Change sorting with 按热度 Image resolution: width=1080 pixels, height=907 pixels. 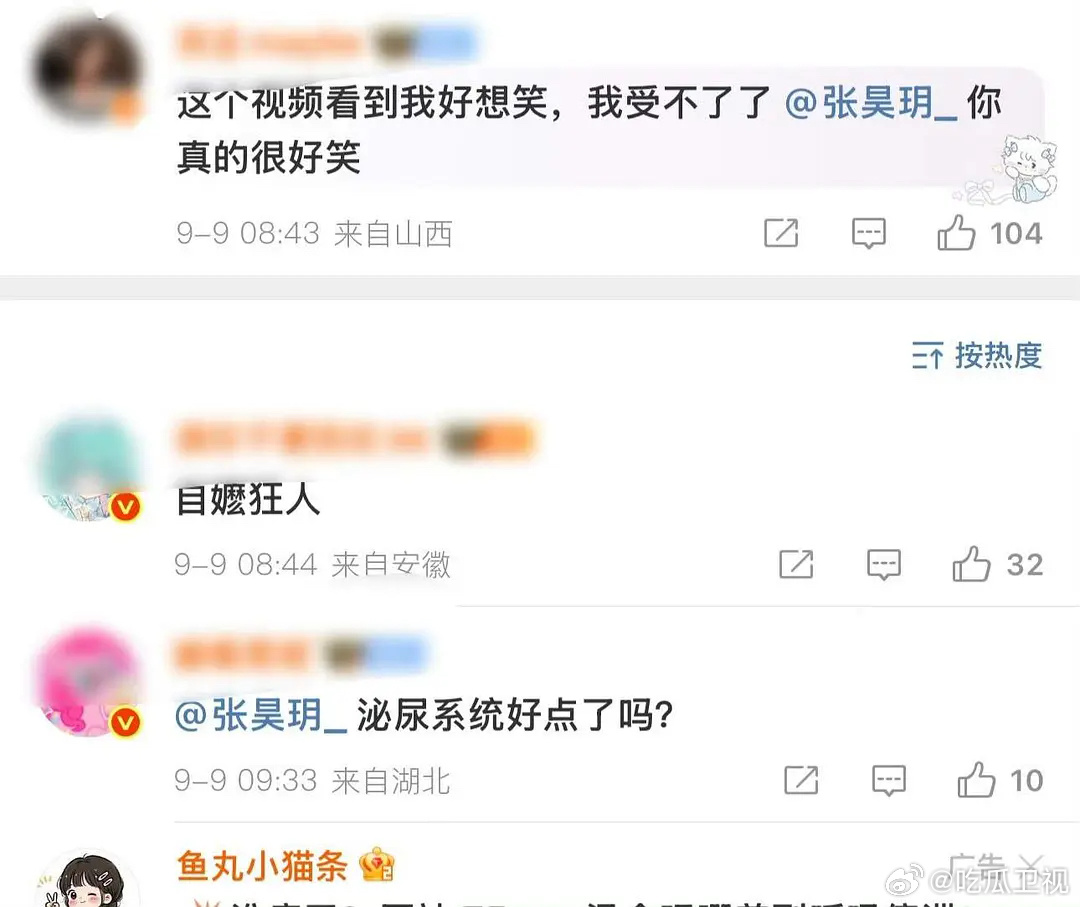(977, 356)
